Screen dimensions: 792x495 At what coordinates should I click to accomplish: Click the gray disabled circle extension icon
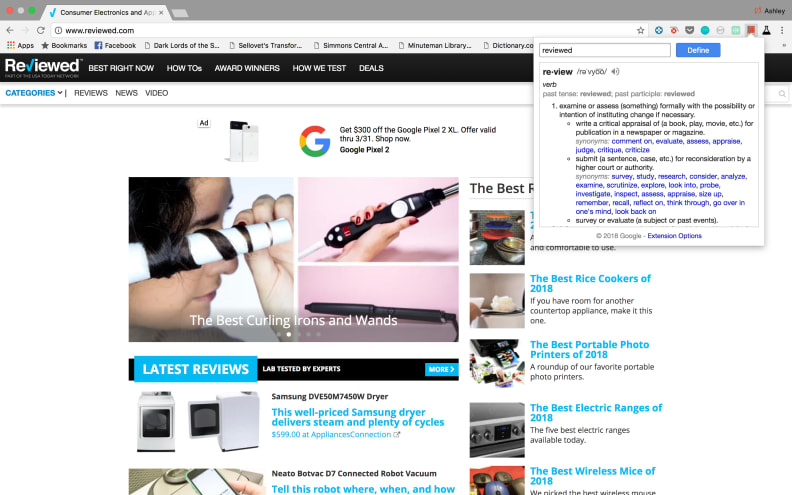click(x=720, y=30)
